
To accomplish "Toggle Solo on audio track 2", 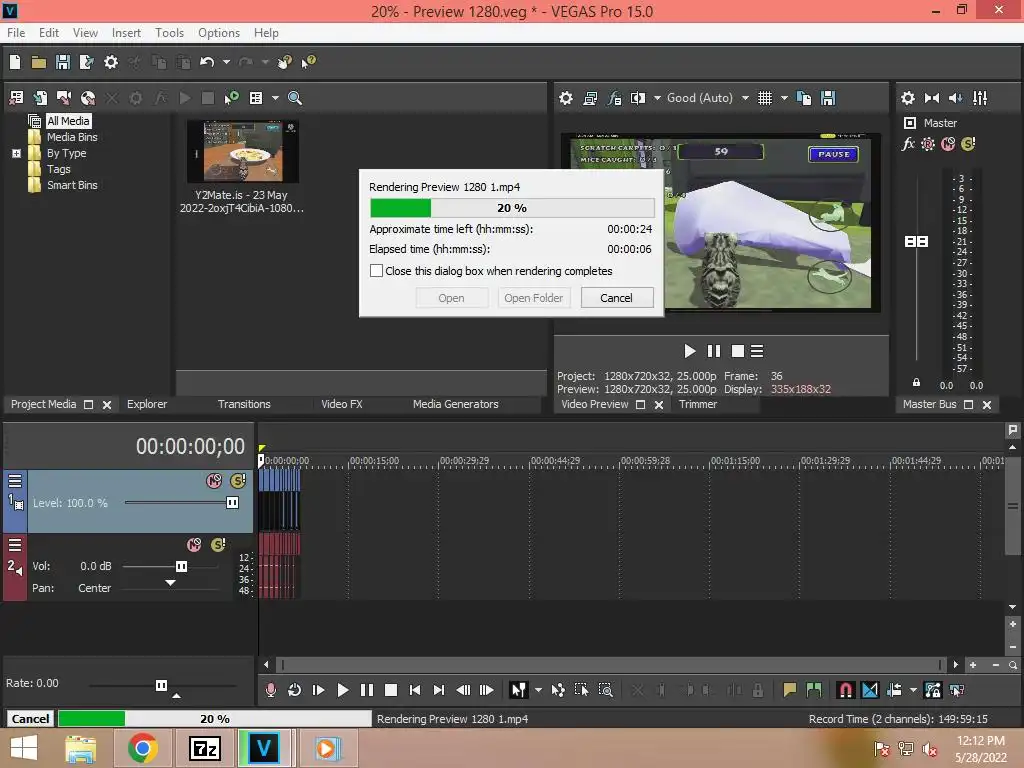I will coord(218,545).
